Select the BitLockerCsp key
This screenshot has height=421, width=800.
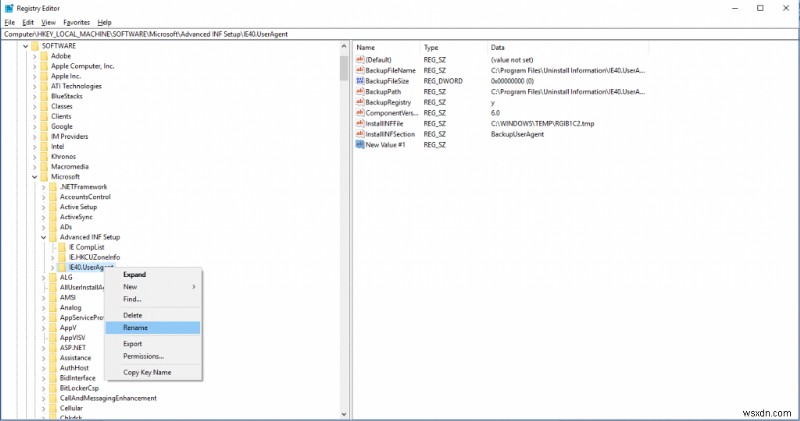(x=79, y=388)
